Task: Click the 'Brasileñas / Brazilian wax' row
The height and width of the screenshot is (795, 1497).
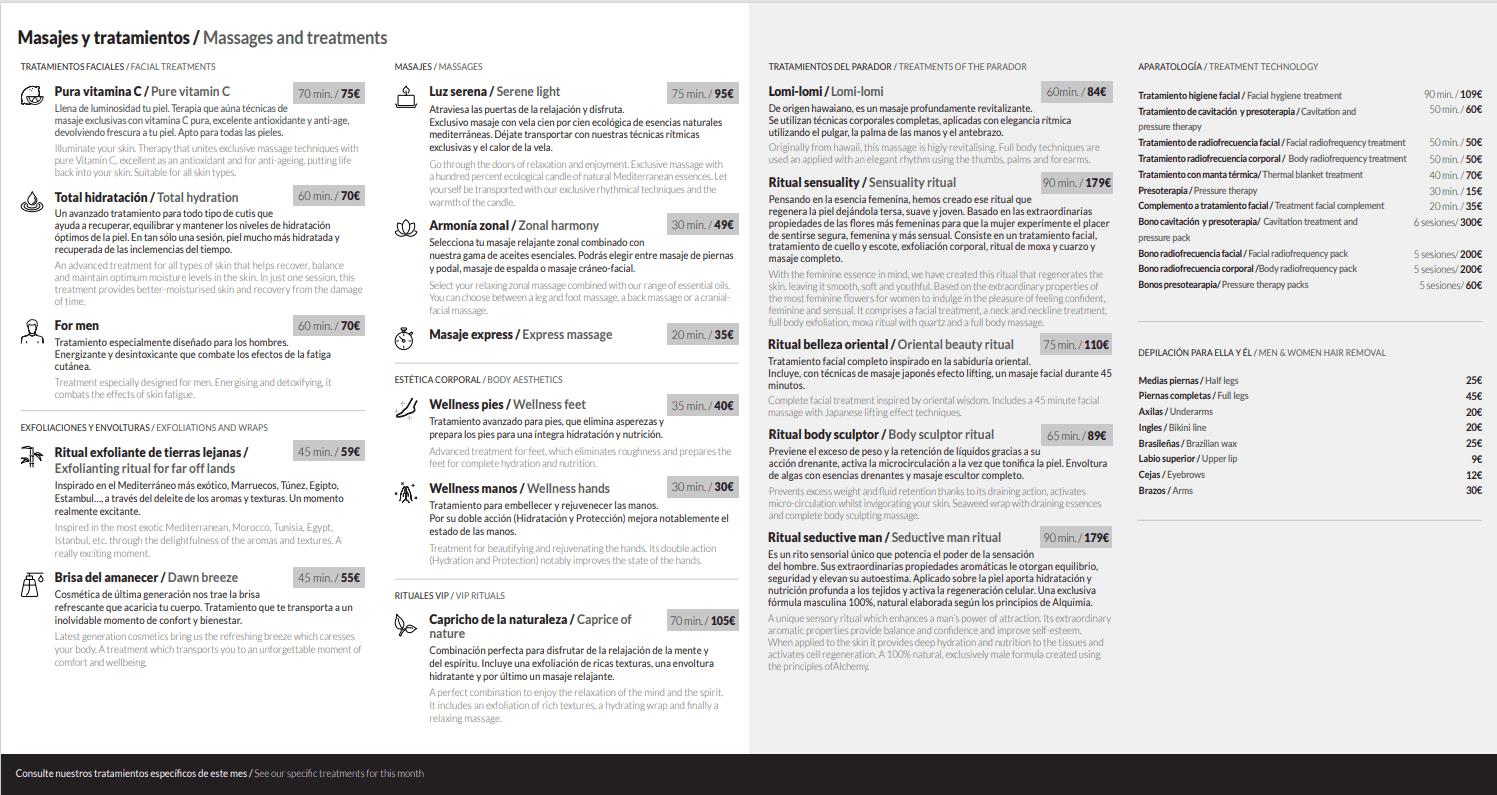Action: 1310,443
